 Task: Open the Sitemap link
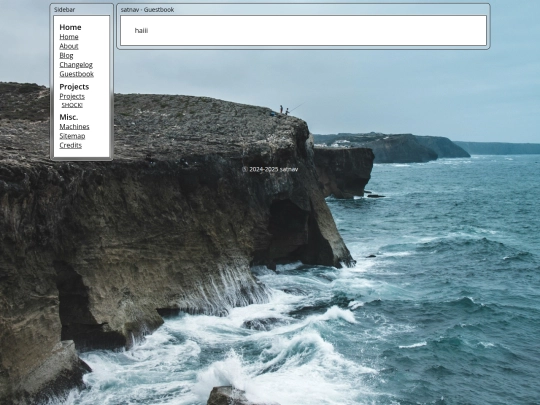[72, 136]
